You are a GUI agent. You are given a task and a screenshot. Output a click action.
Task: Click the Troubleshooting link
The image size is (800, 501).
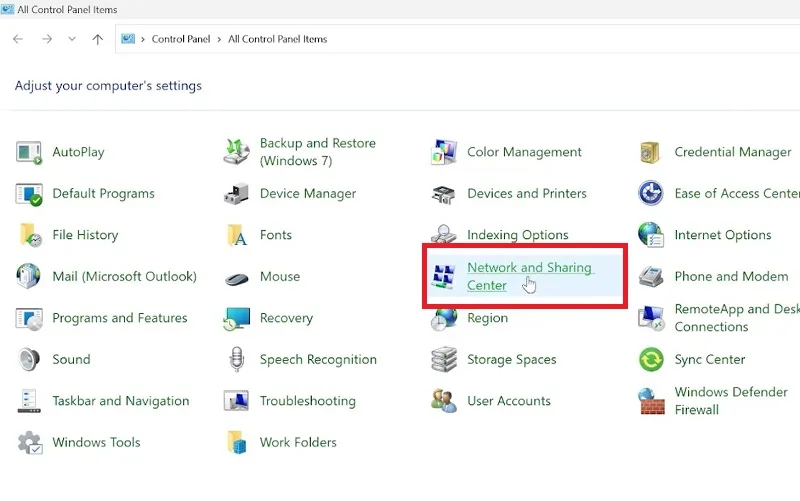tap(308, 401)
